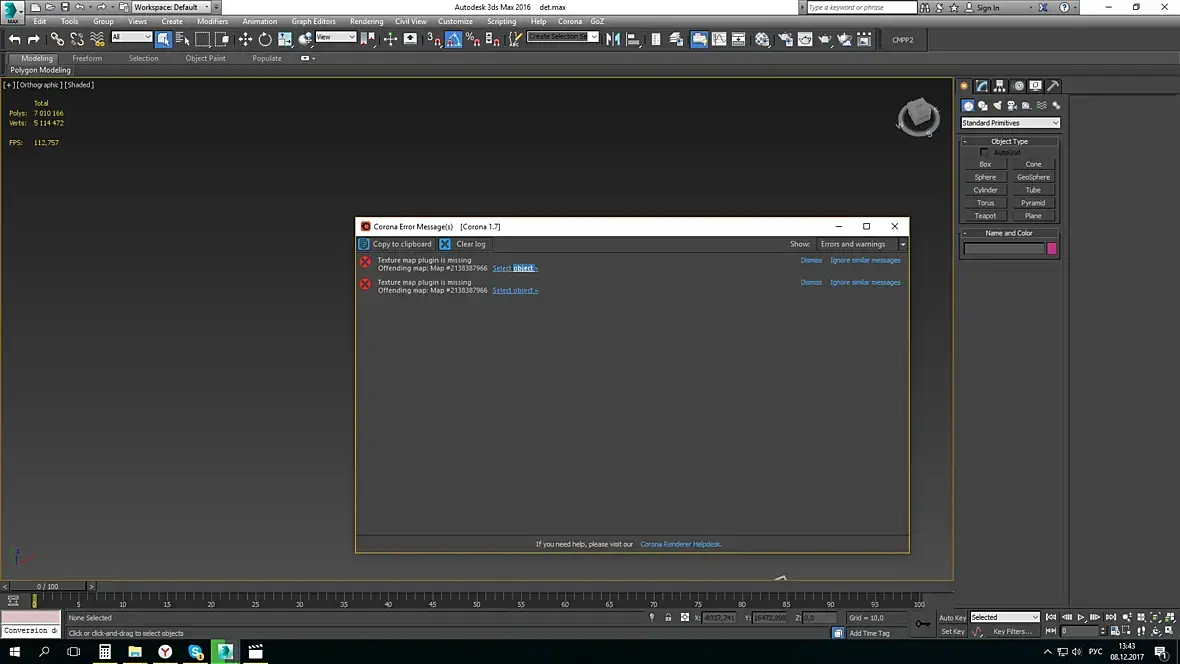1180x664 pixels.
Task: Choose Rectangular Selection Region tool
Action: pos(202,39)
